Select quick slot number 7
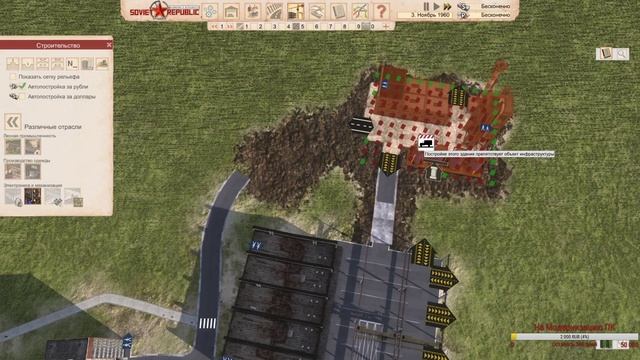640x360 pixels. point(331,27)
